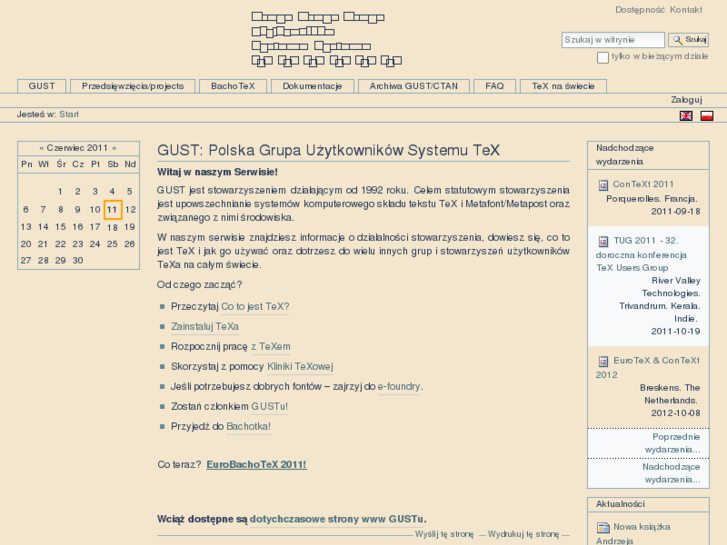Open ConTeXt 2011 event link
Viewport: 727px width, 545px height.
pyautogui.click(x=643, y=184)
